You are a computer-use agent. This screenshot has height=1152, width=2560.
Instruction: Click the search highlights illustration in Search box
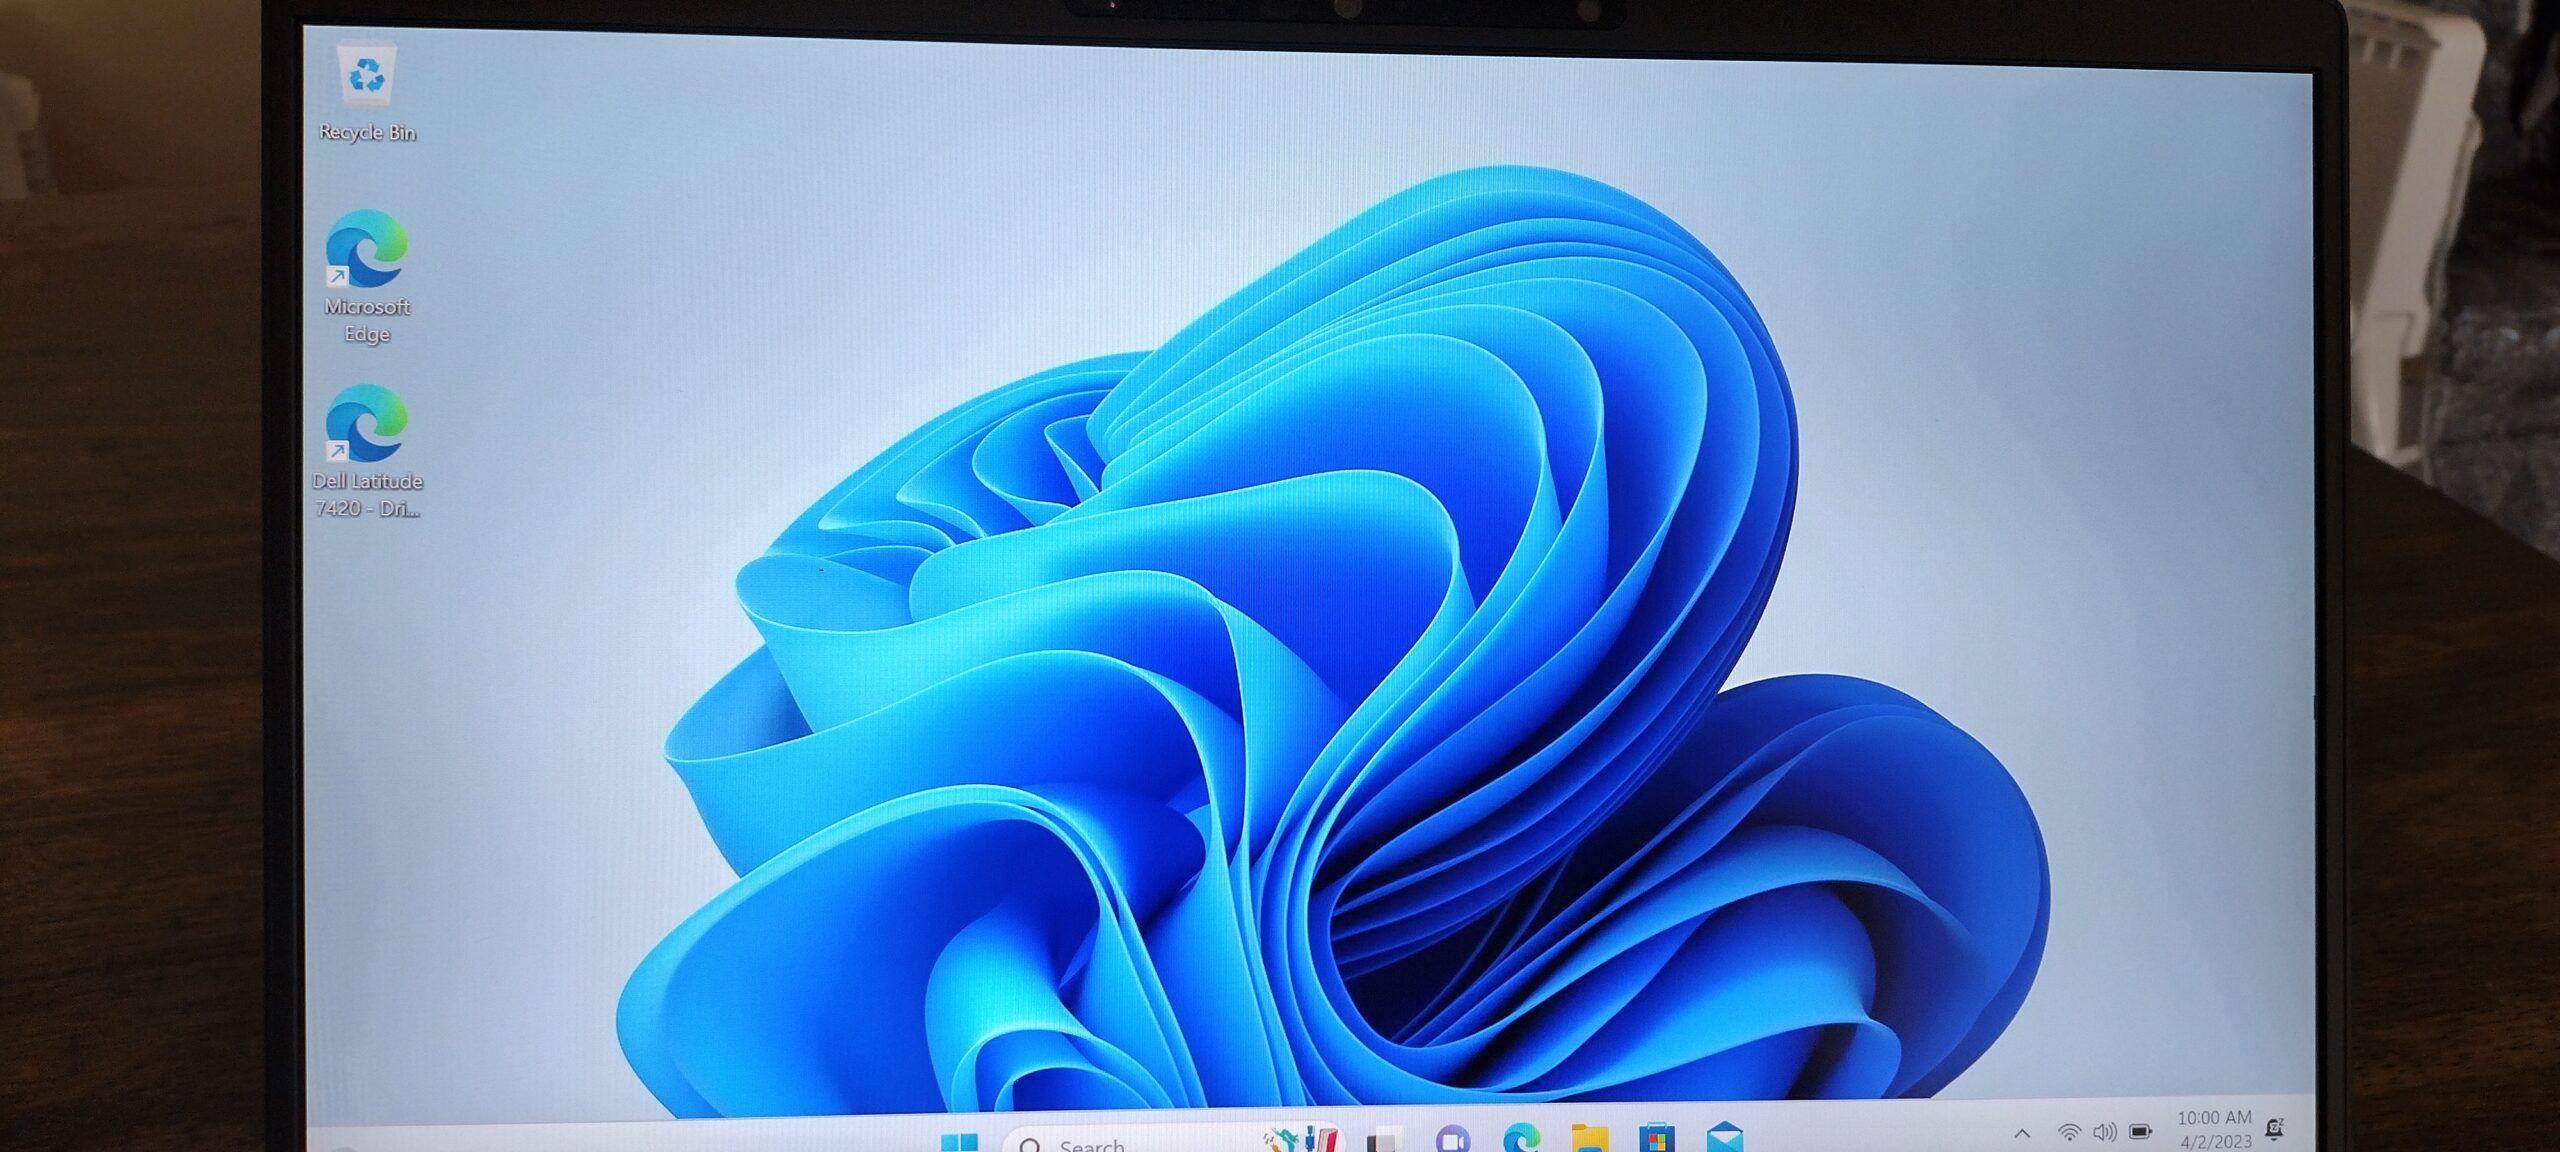[1303, 1138]
